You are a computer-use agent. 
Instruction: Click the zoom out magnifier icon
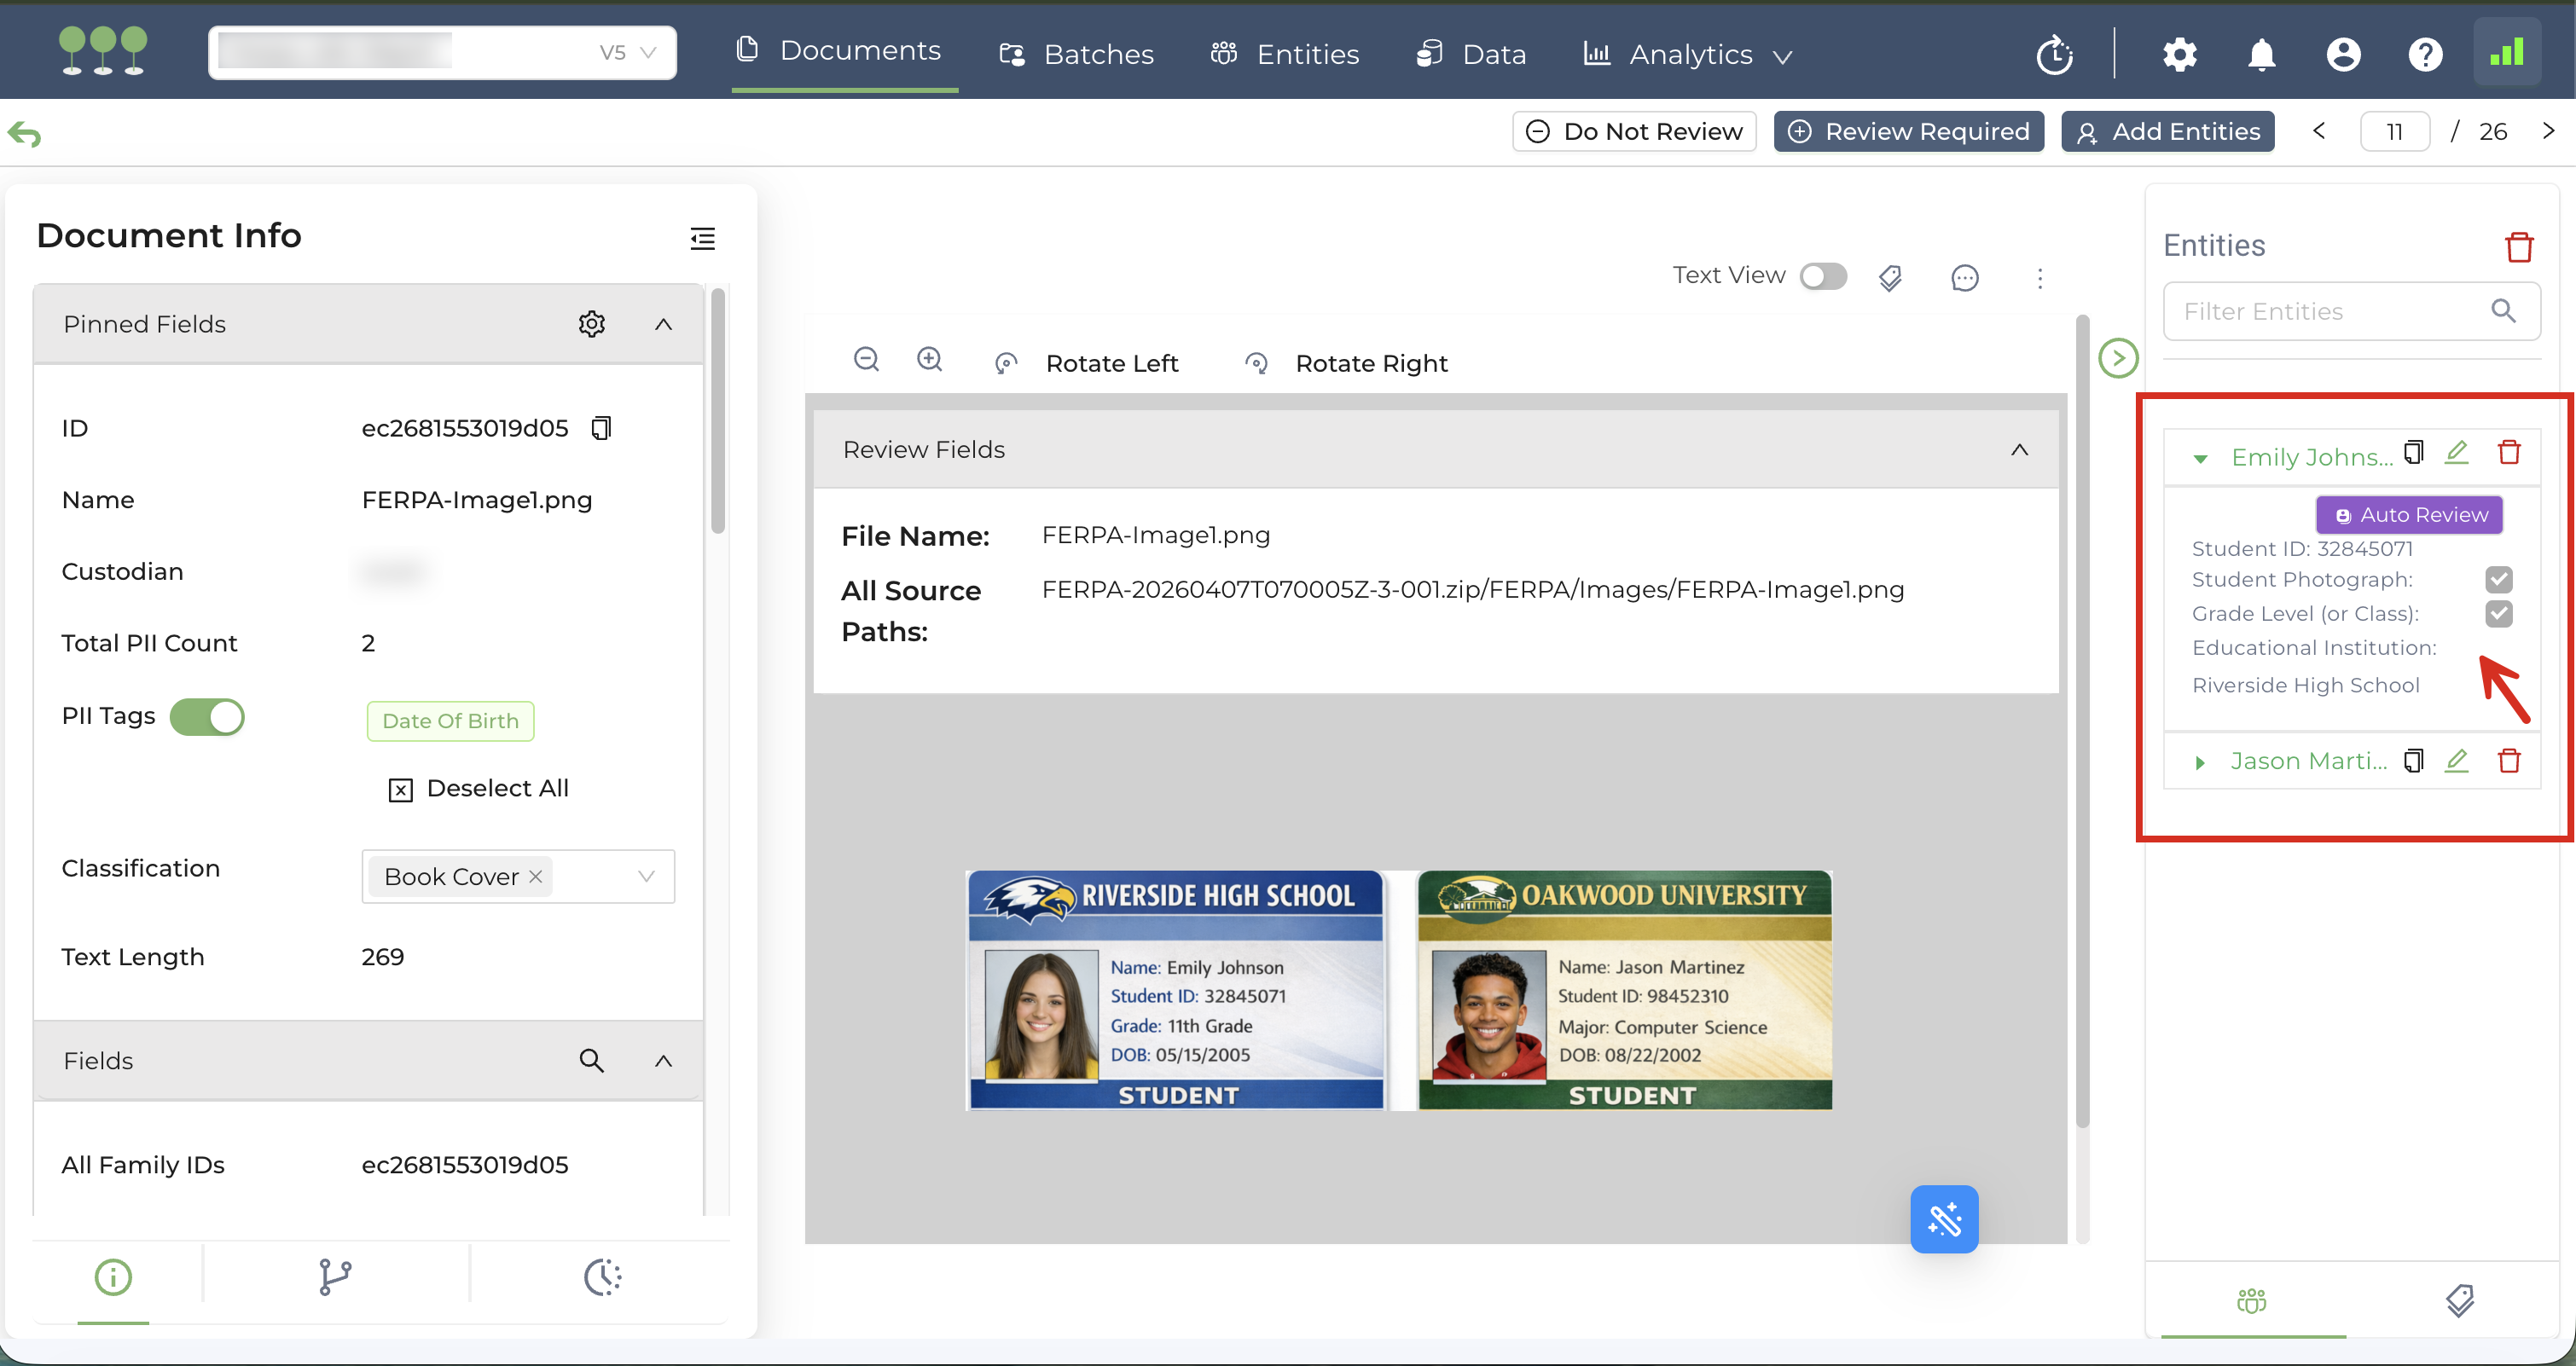[x=866, y=359]
